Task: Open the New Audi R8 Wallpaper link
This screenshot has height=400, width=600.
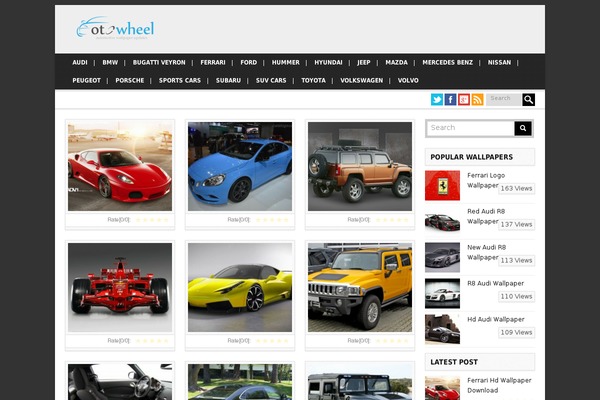Action: point(486,252)
